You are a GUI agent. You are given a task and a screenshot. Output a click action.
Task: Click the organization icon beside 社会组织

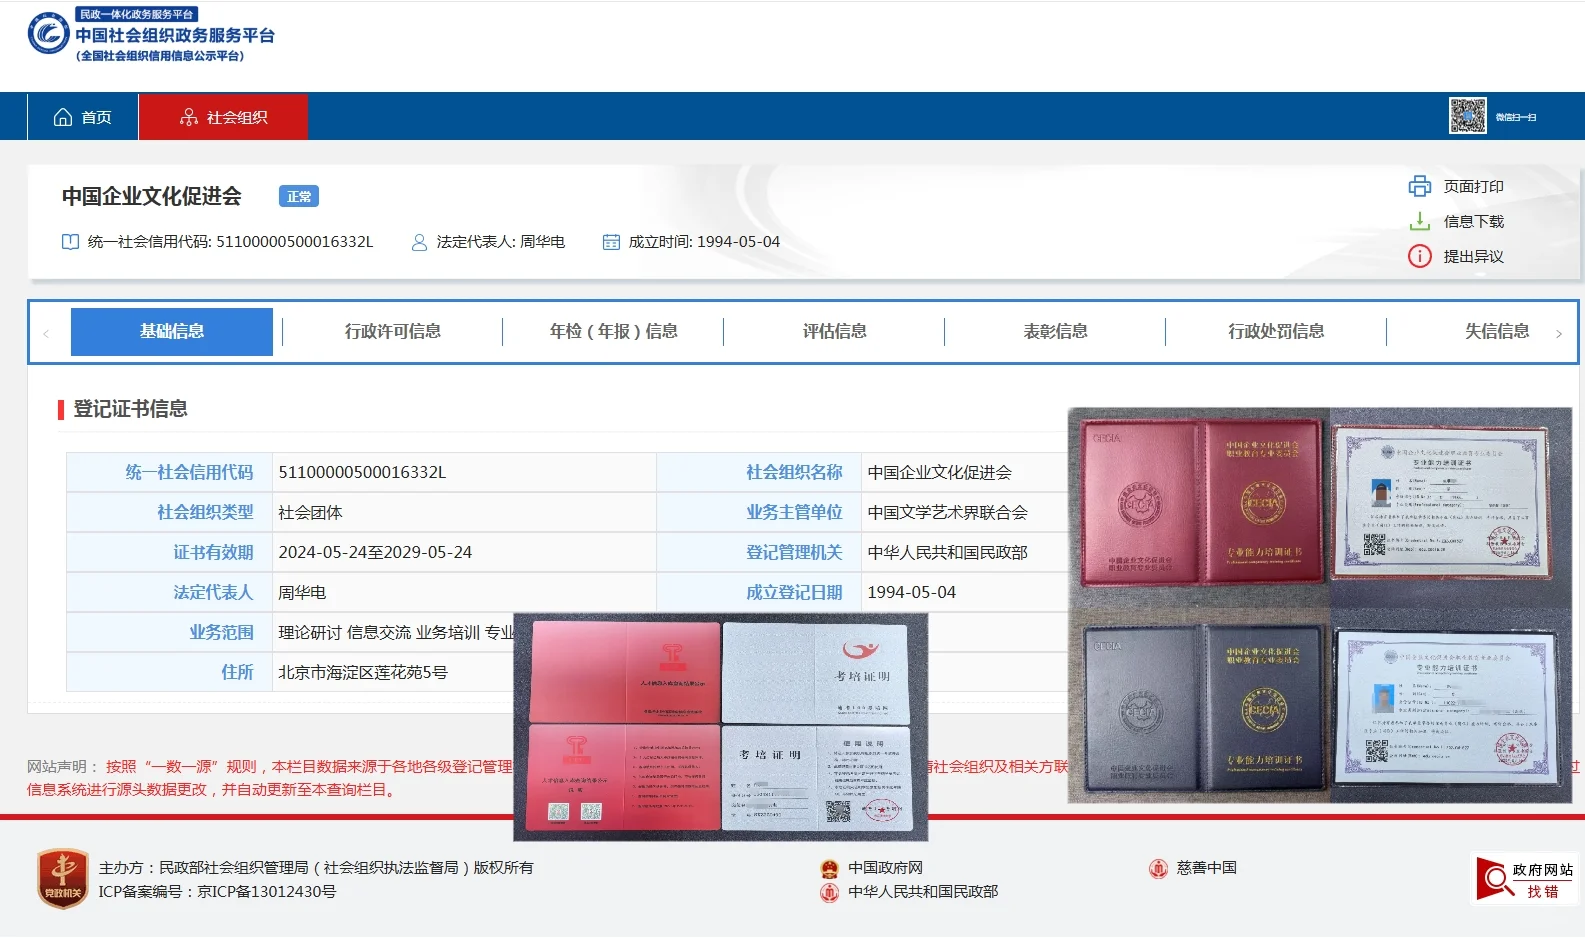189,117
